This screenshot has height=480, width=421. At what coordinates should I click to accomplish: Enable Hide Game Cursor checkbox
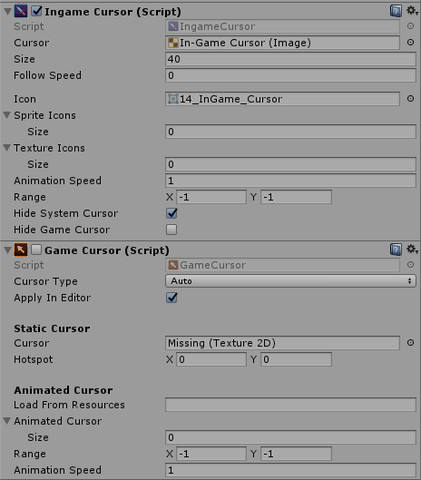[172, 229]
